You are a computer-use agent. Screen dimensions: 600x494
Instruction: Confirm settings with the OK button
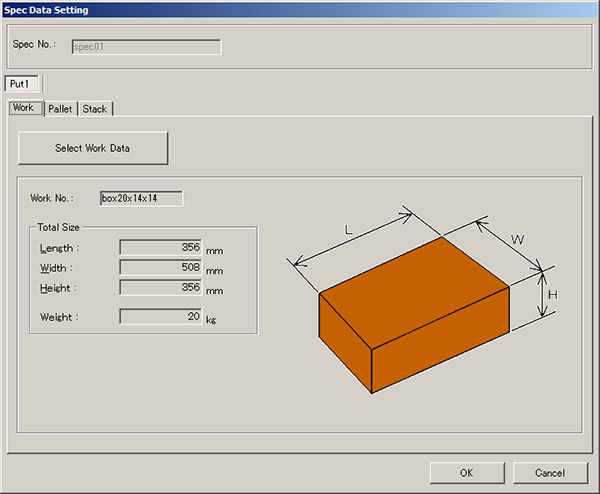pyautogui.click(x=467, y=472)
